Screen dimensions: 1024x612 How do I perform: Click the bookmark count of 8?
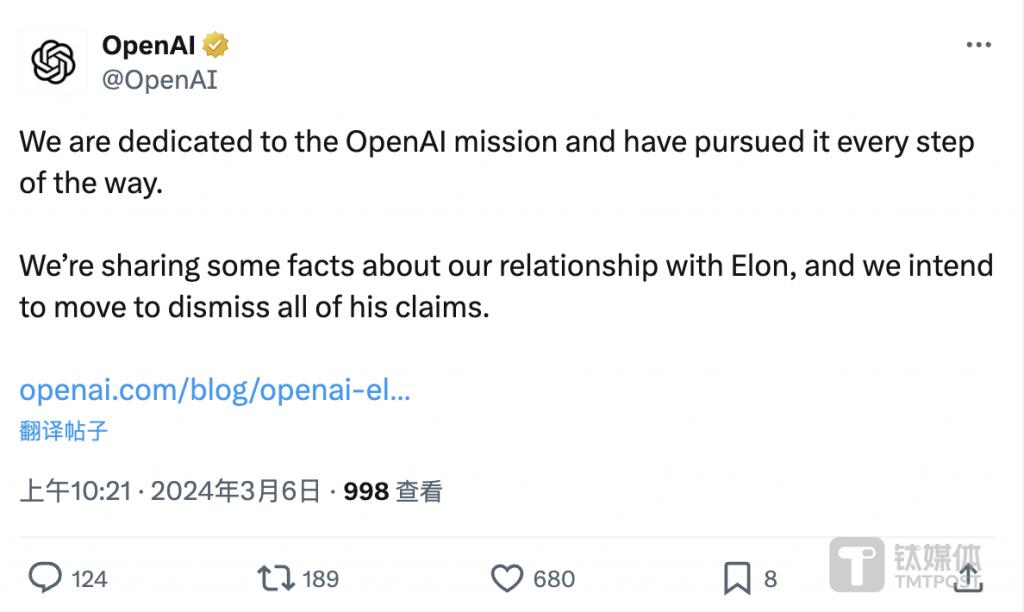770,578
